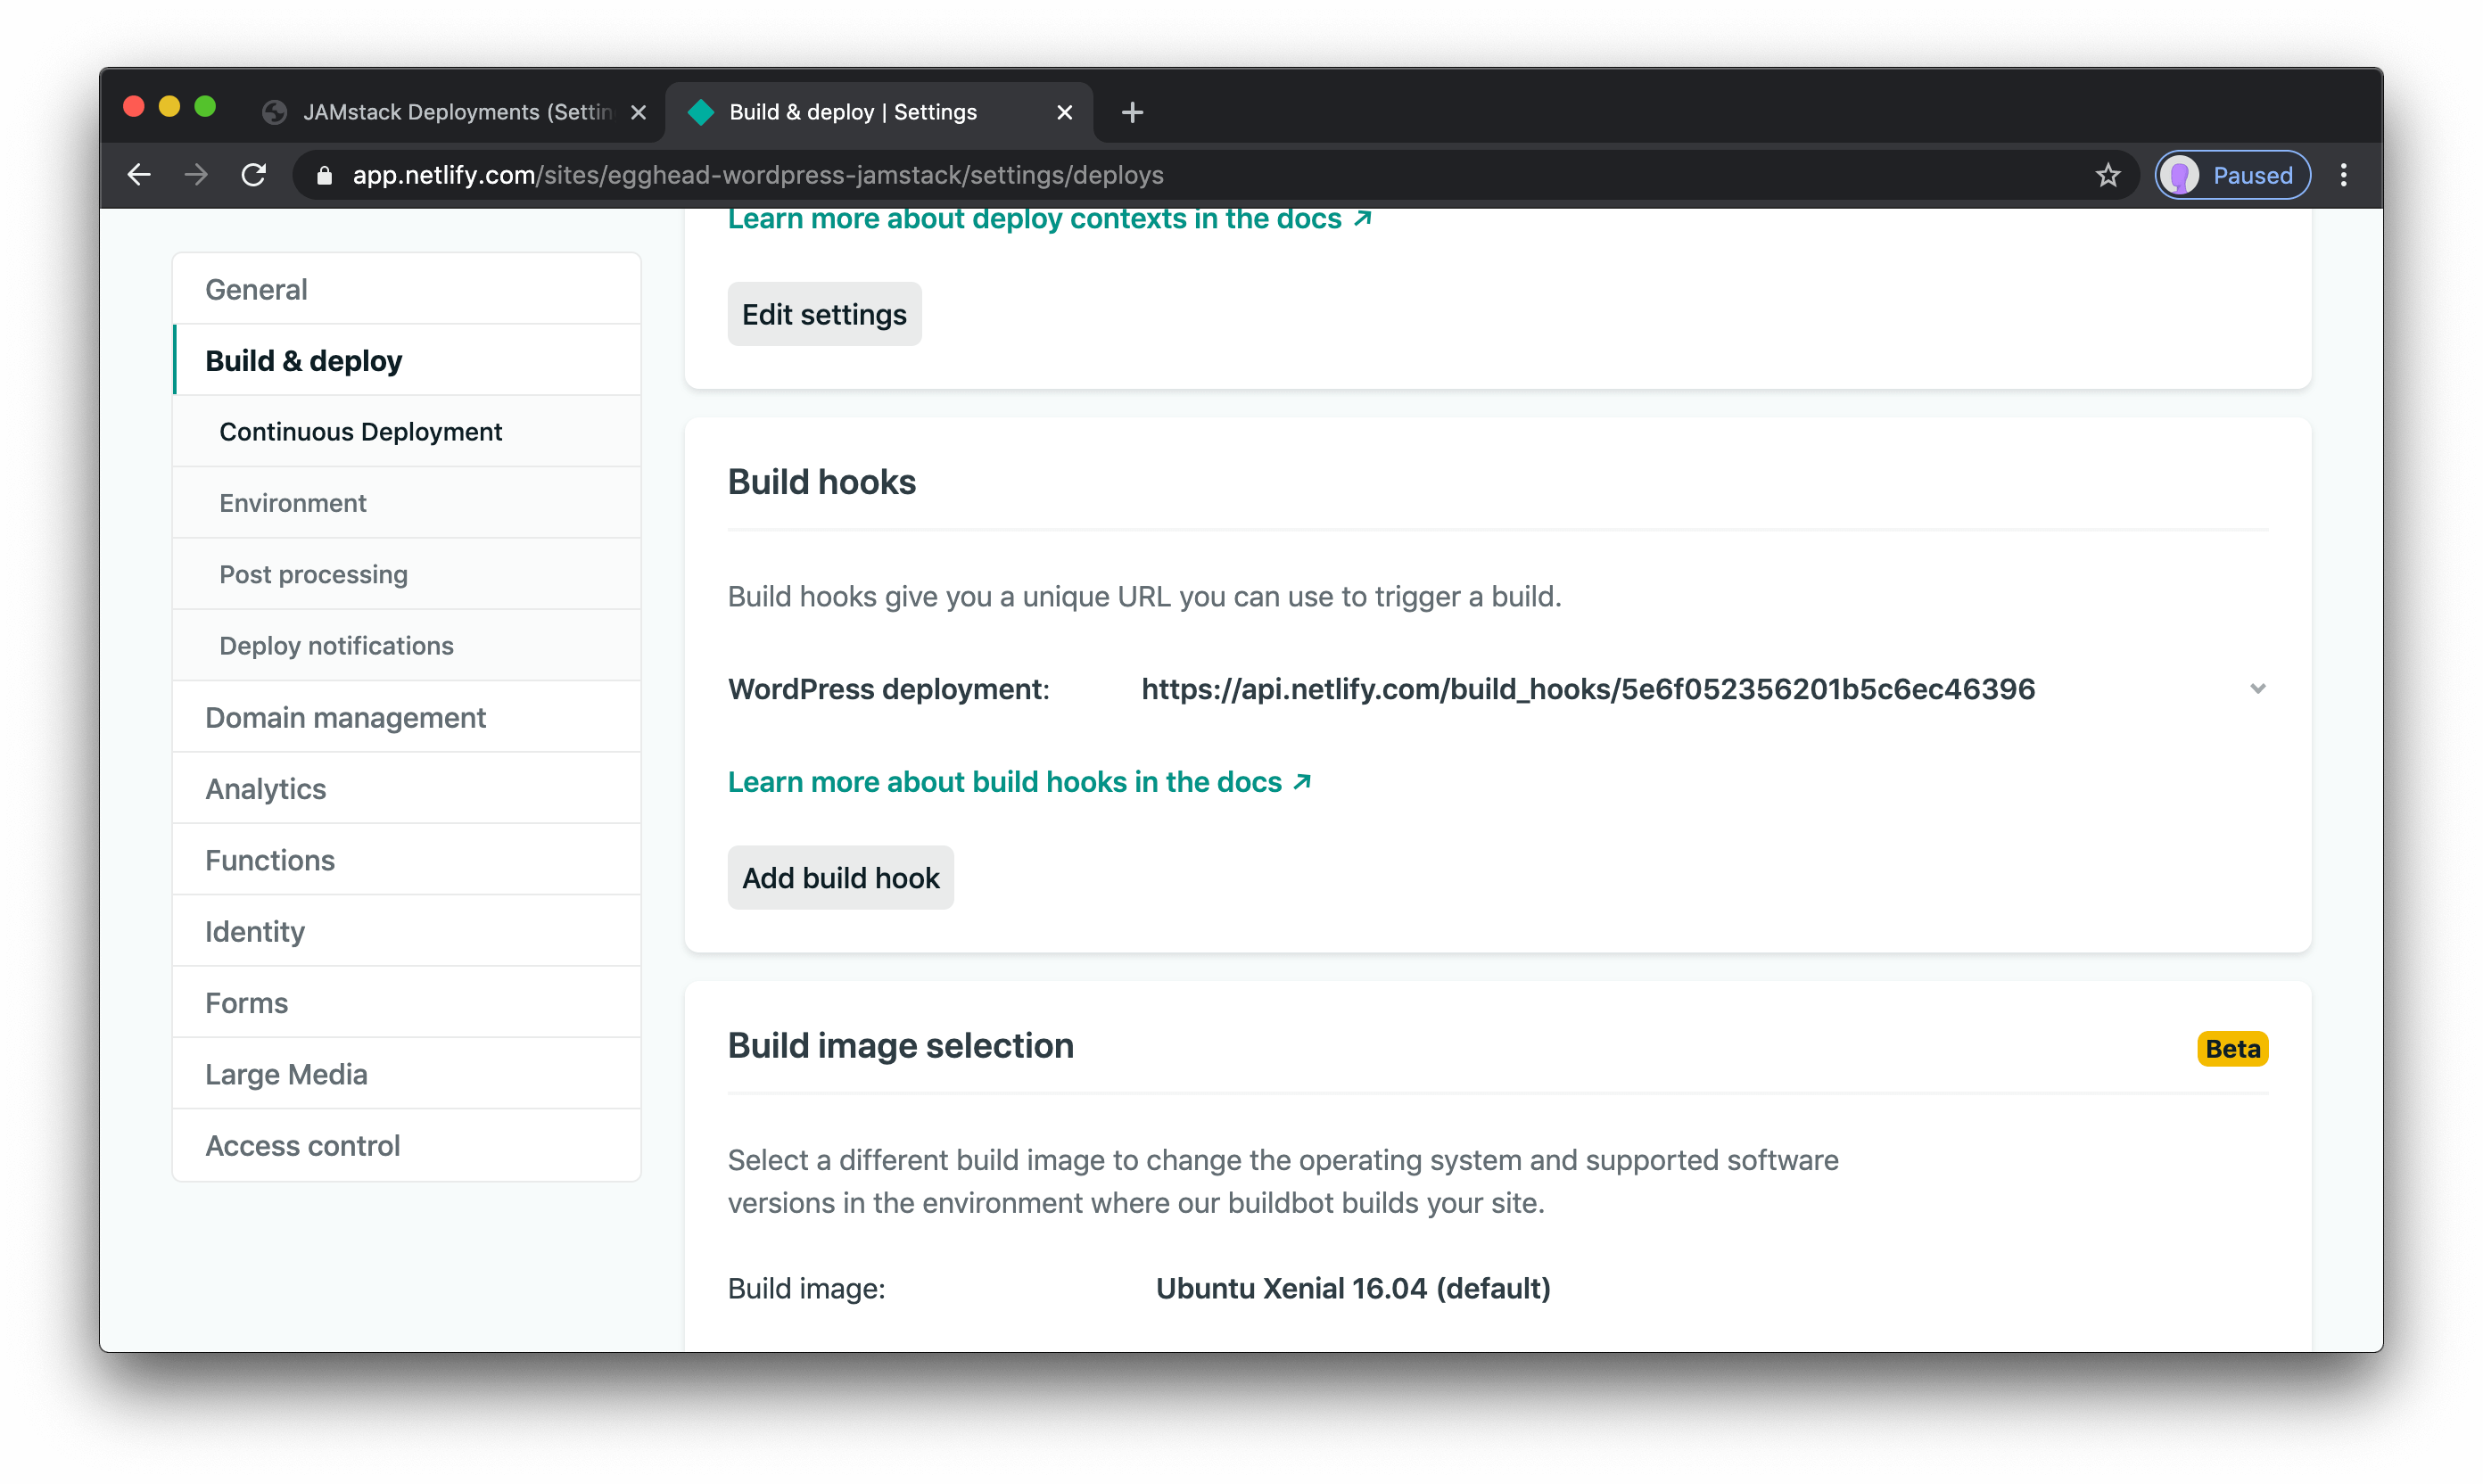Screen dimensions: 2483x1484
Task: Click the padlock site security icon
Action: click(x=323, y=174)
